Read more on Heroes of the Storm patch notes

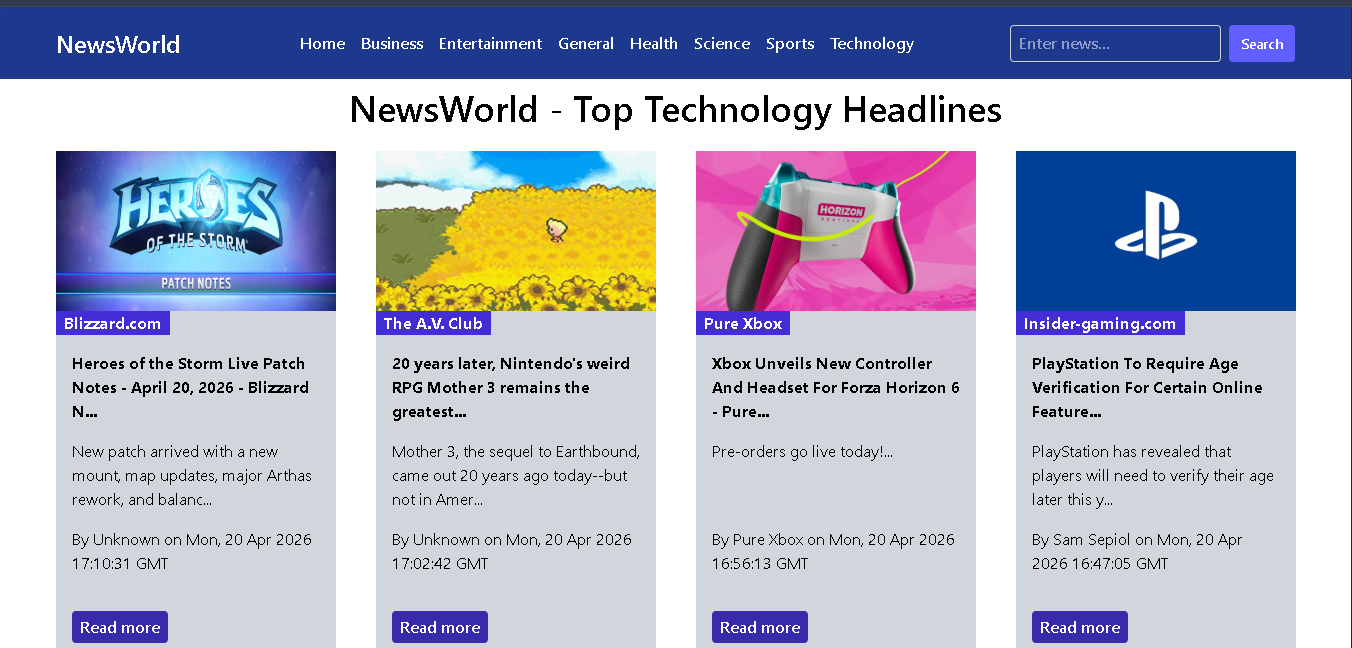pyautogui.click(x=120, y=627)
